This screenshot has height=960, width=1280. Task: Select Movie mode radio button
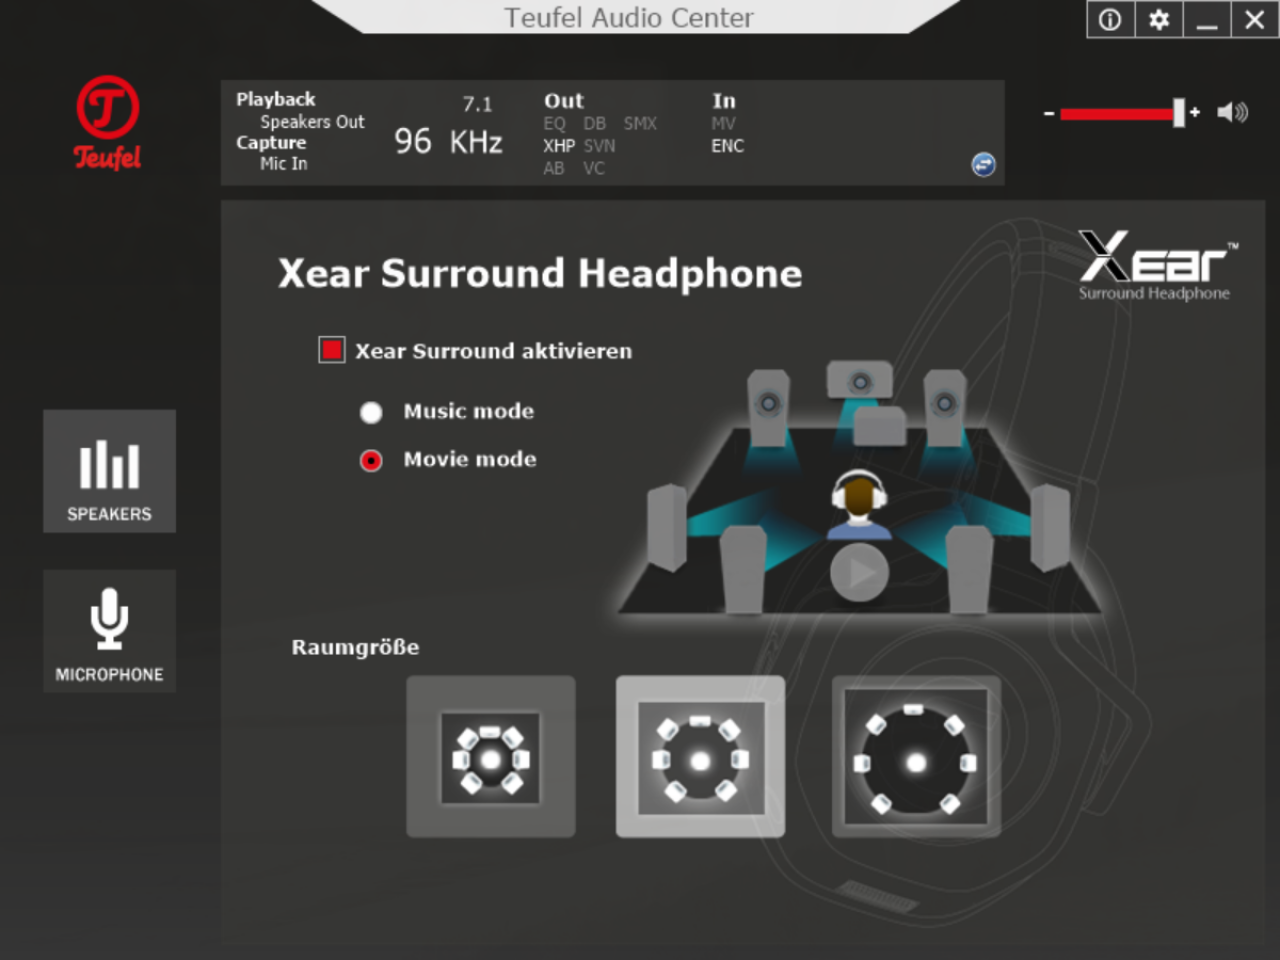[371, 460]
